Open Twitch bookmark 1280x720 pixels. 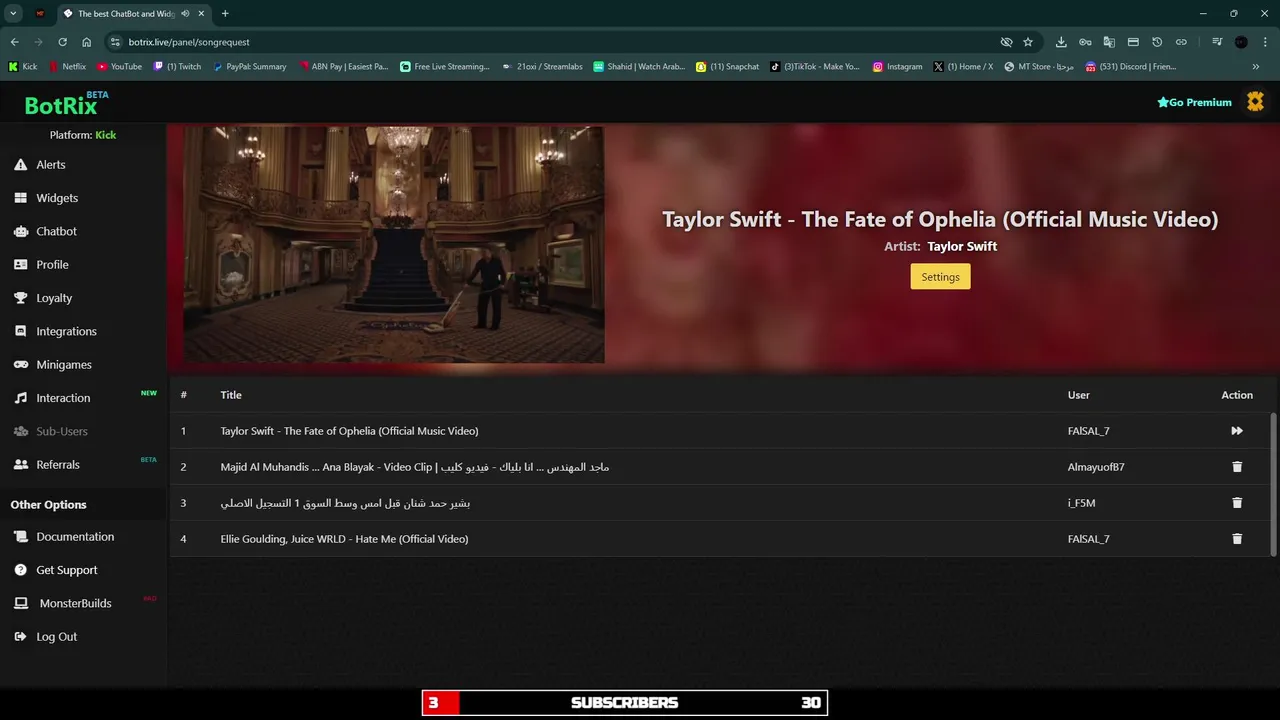tap(177, 67)
